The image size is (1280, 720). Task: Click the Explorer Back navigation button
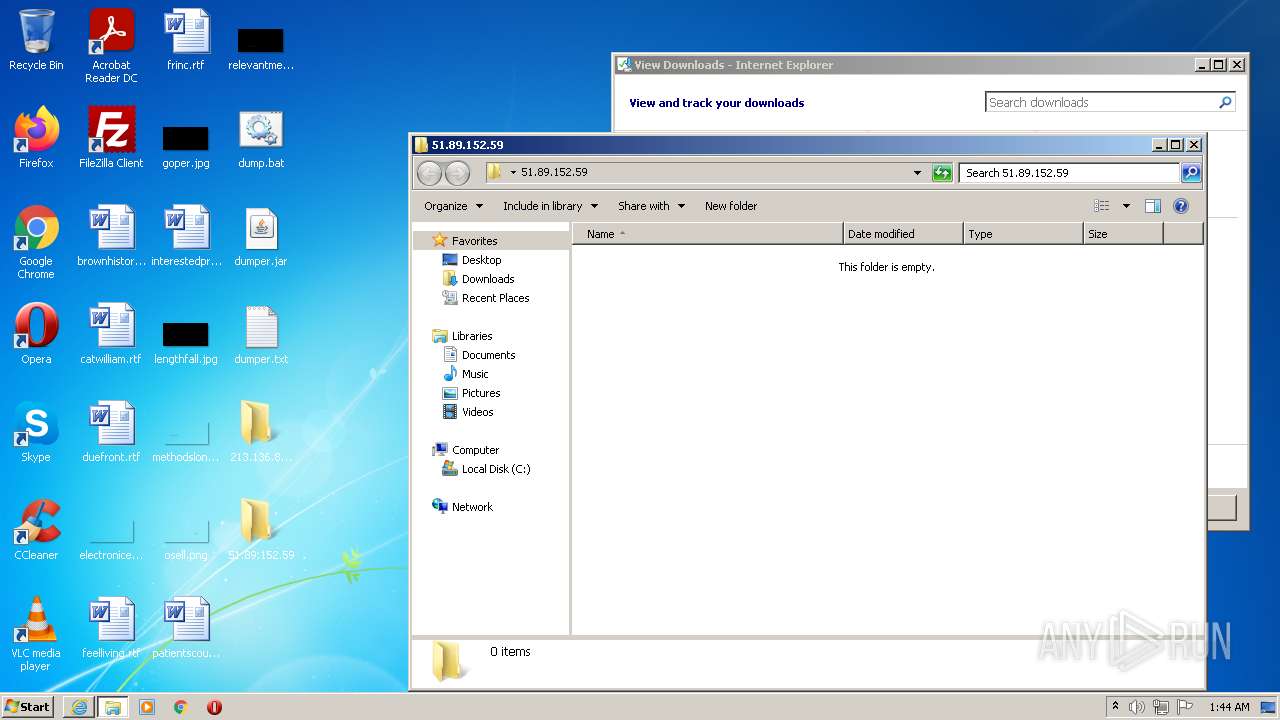click(429, 173)
